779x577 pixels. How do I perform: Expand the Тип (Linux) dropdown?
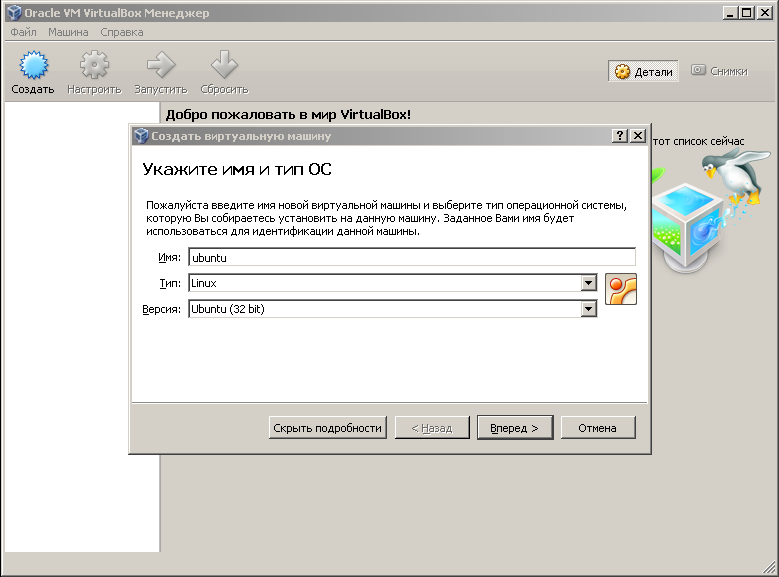pos(588,283)
